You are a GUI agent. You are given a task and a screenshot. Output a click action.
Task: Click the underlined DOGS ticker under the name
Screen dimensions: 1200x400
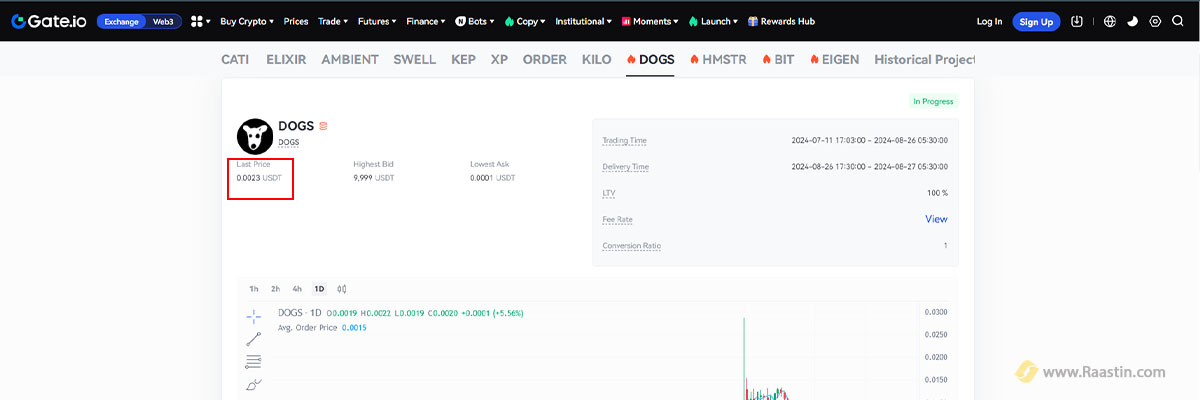[288, 143]
